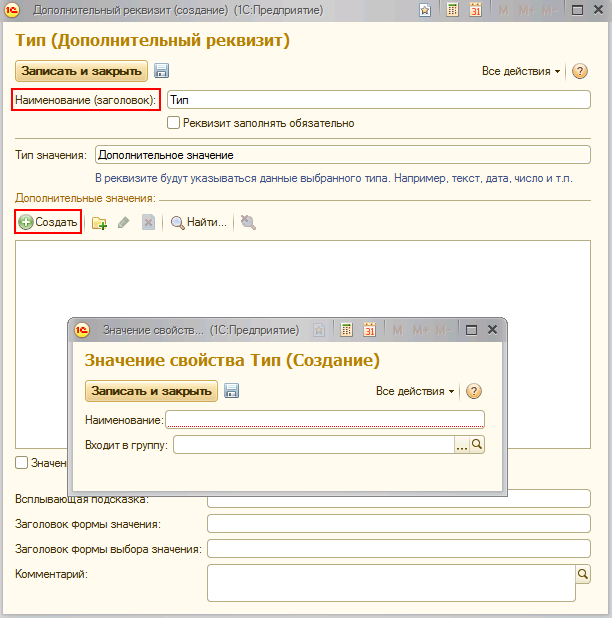
Task: Enable Реквизит заполнять обязательно checkbox
Action: pos(174,123)
